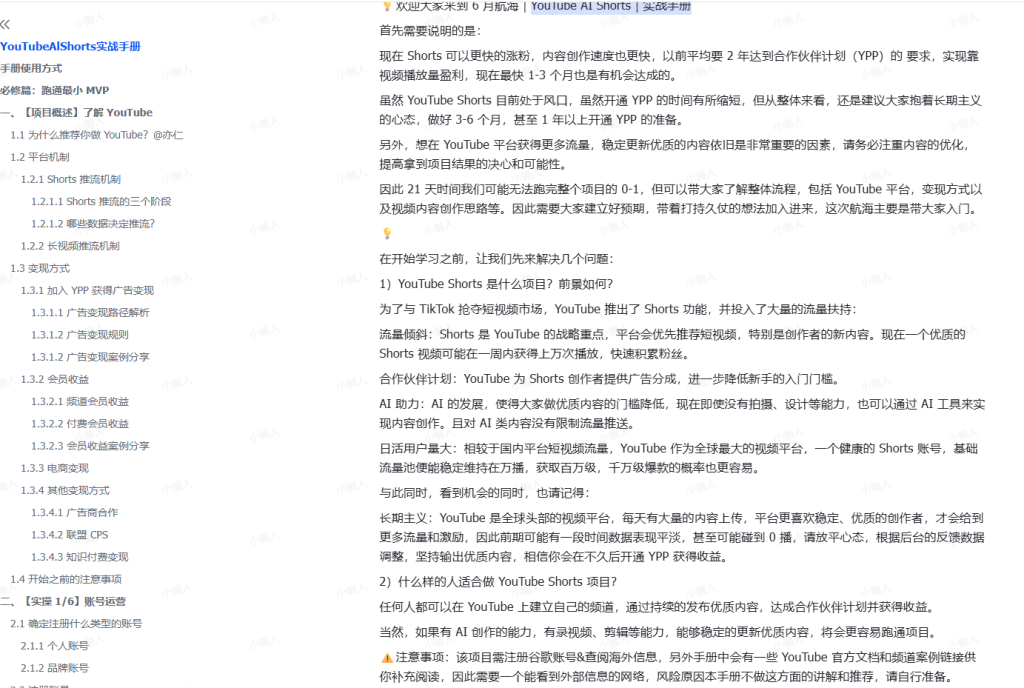This screenshot has height=688, width=1024.
Task: Click paragraph starting 长期主义：YouTube 是全球头部
Action: tap(682, 537)
